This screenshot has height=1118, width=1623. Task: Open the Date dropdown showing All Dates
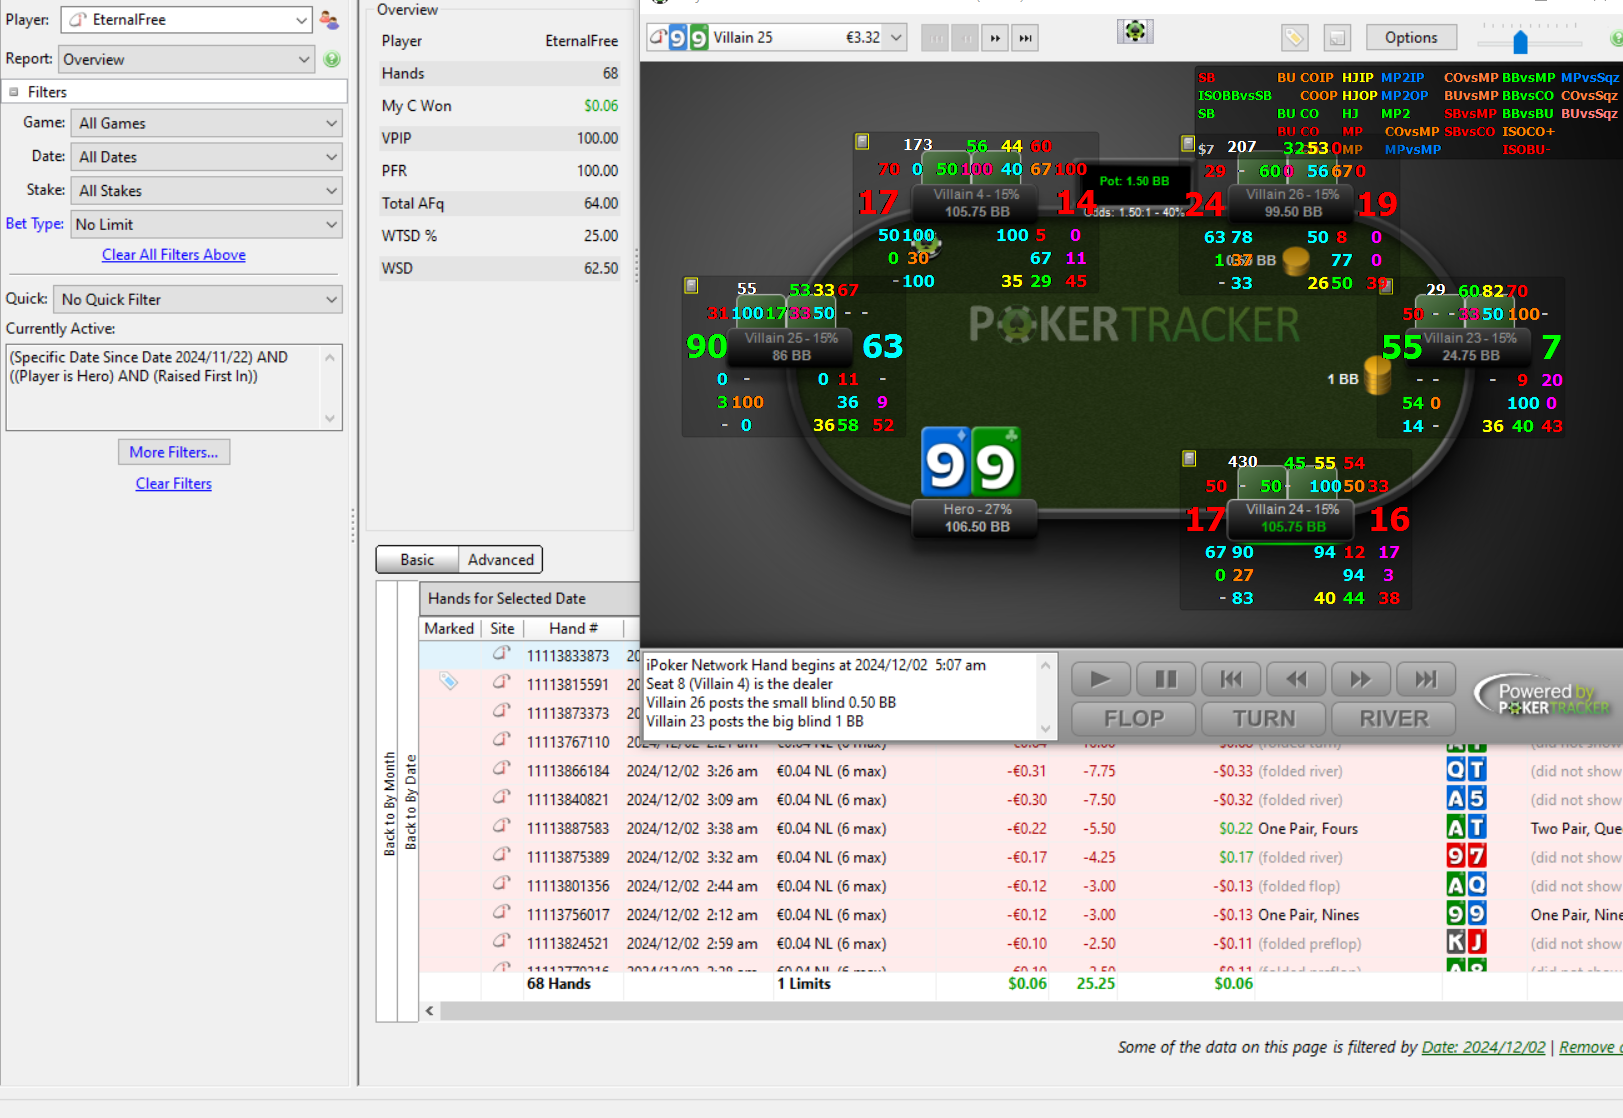tap(208, 157)
